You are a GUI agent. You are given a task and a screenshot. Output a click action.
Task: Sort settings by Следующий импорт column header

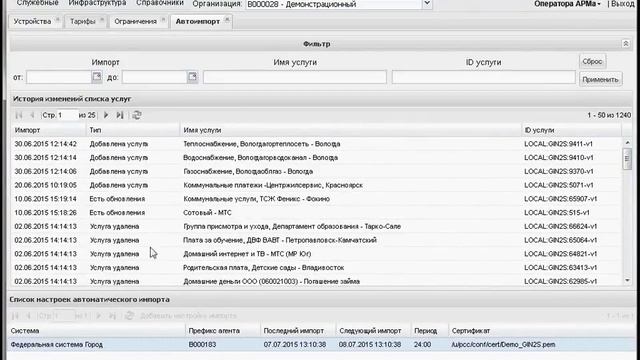pyautogui.click(x=373, y=331)
